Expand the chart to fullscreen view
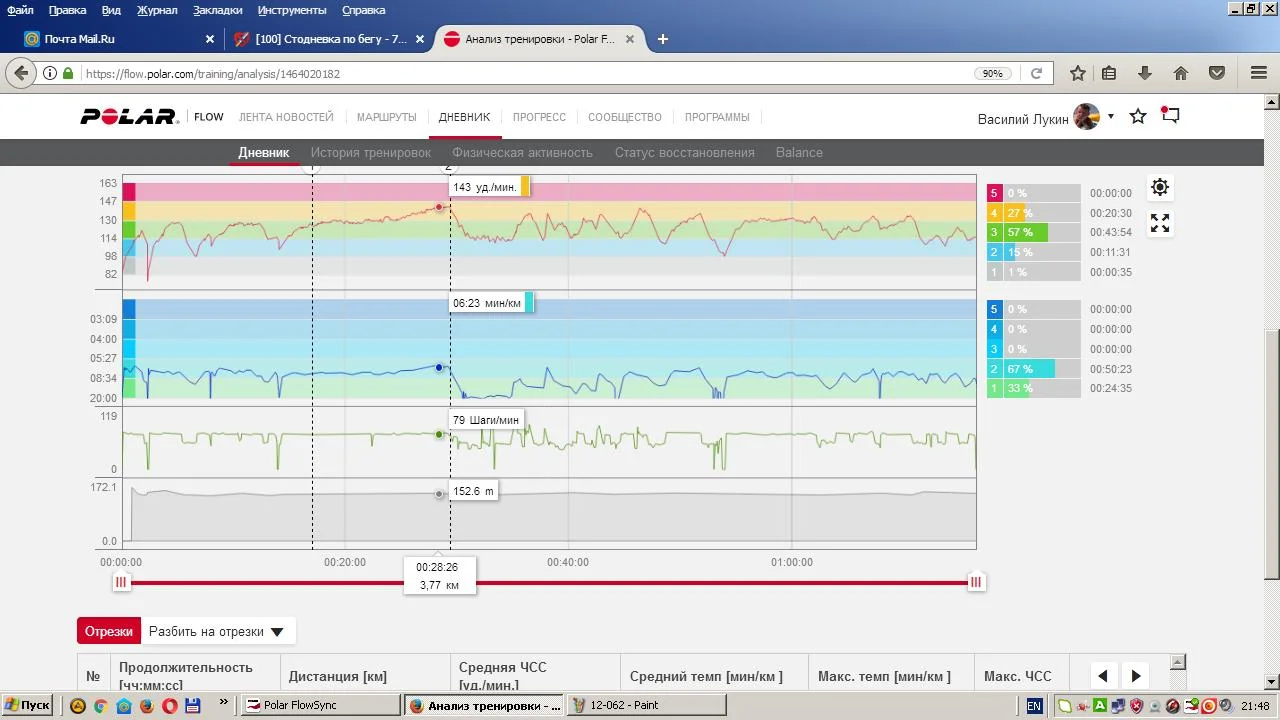 (1159, 223)
